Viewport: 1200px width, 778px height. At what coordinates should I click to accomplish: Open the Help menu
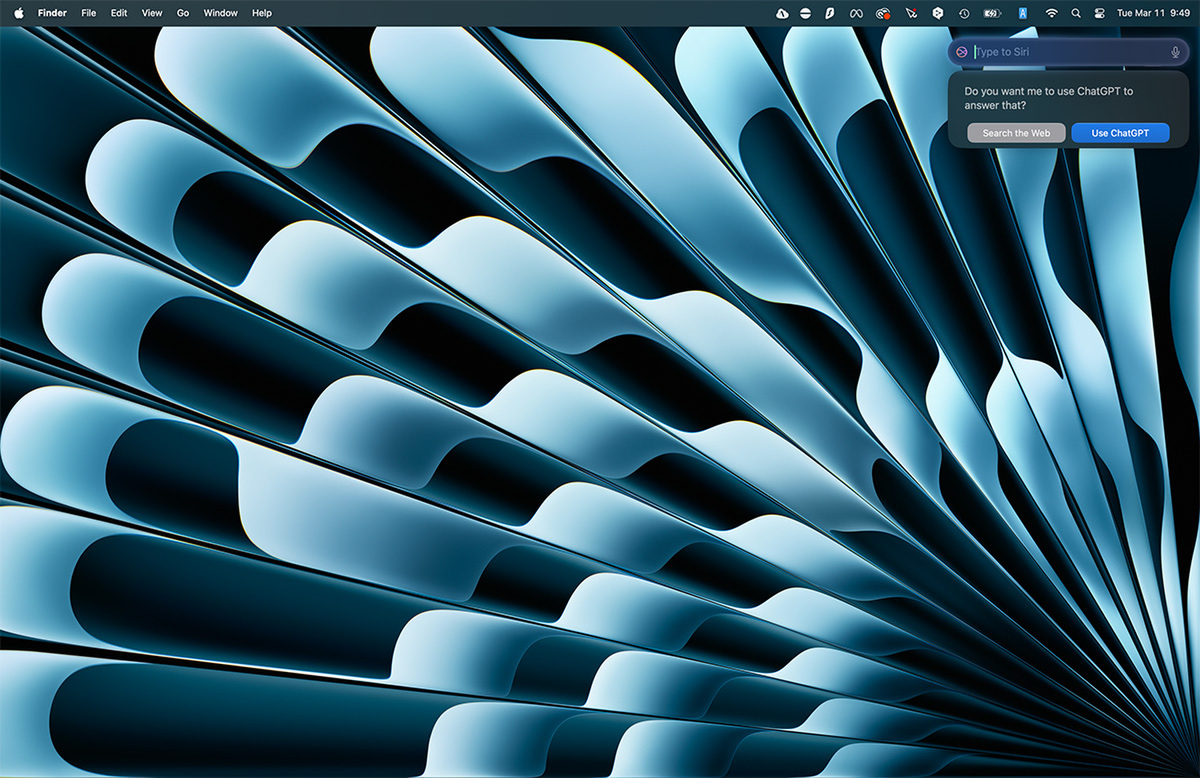click(261, 13)
